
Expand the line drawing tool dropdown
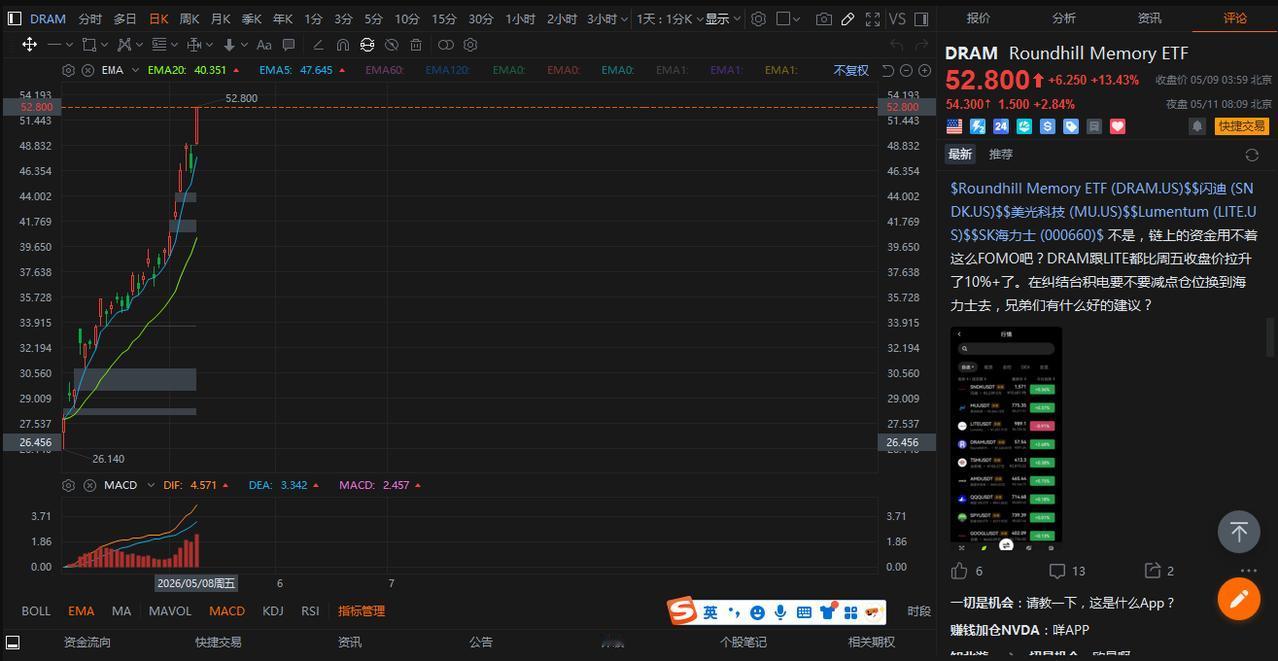click(x=69, y=44)
